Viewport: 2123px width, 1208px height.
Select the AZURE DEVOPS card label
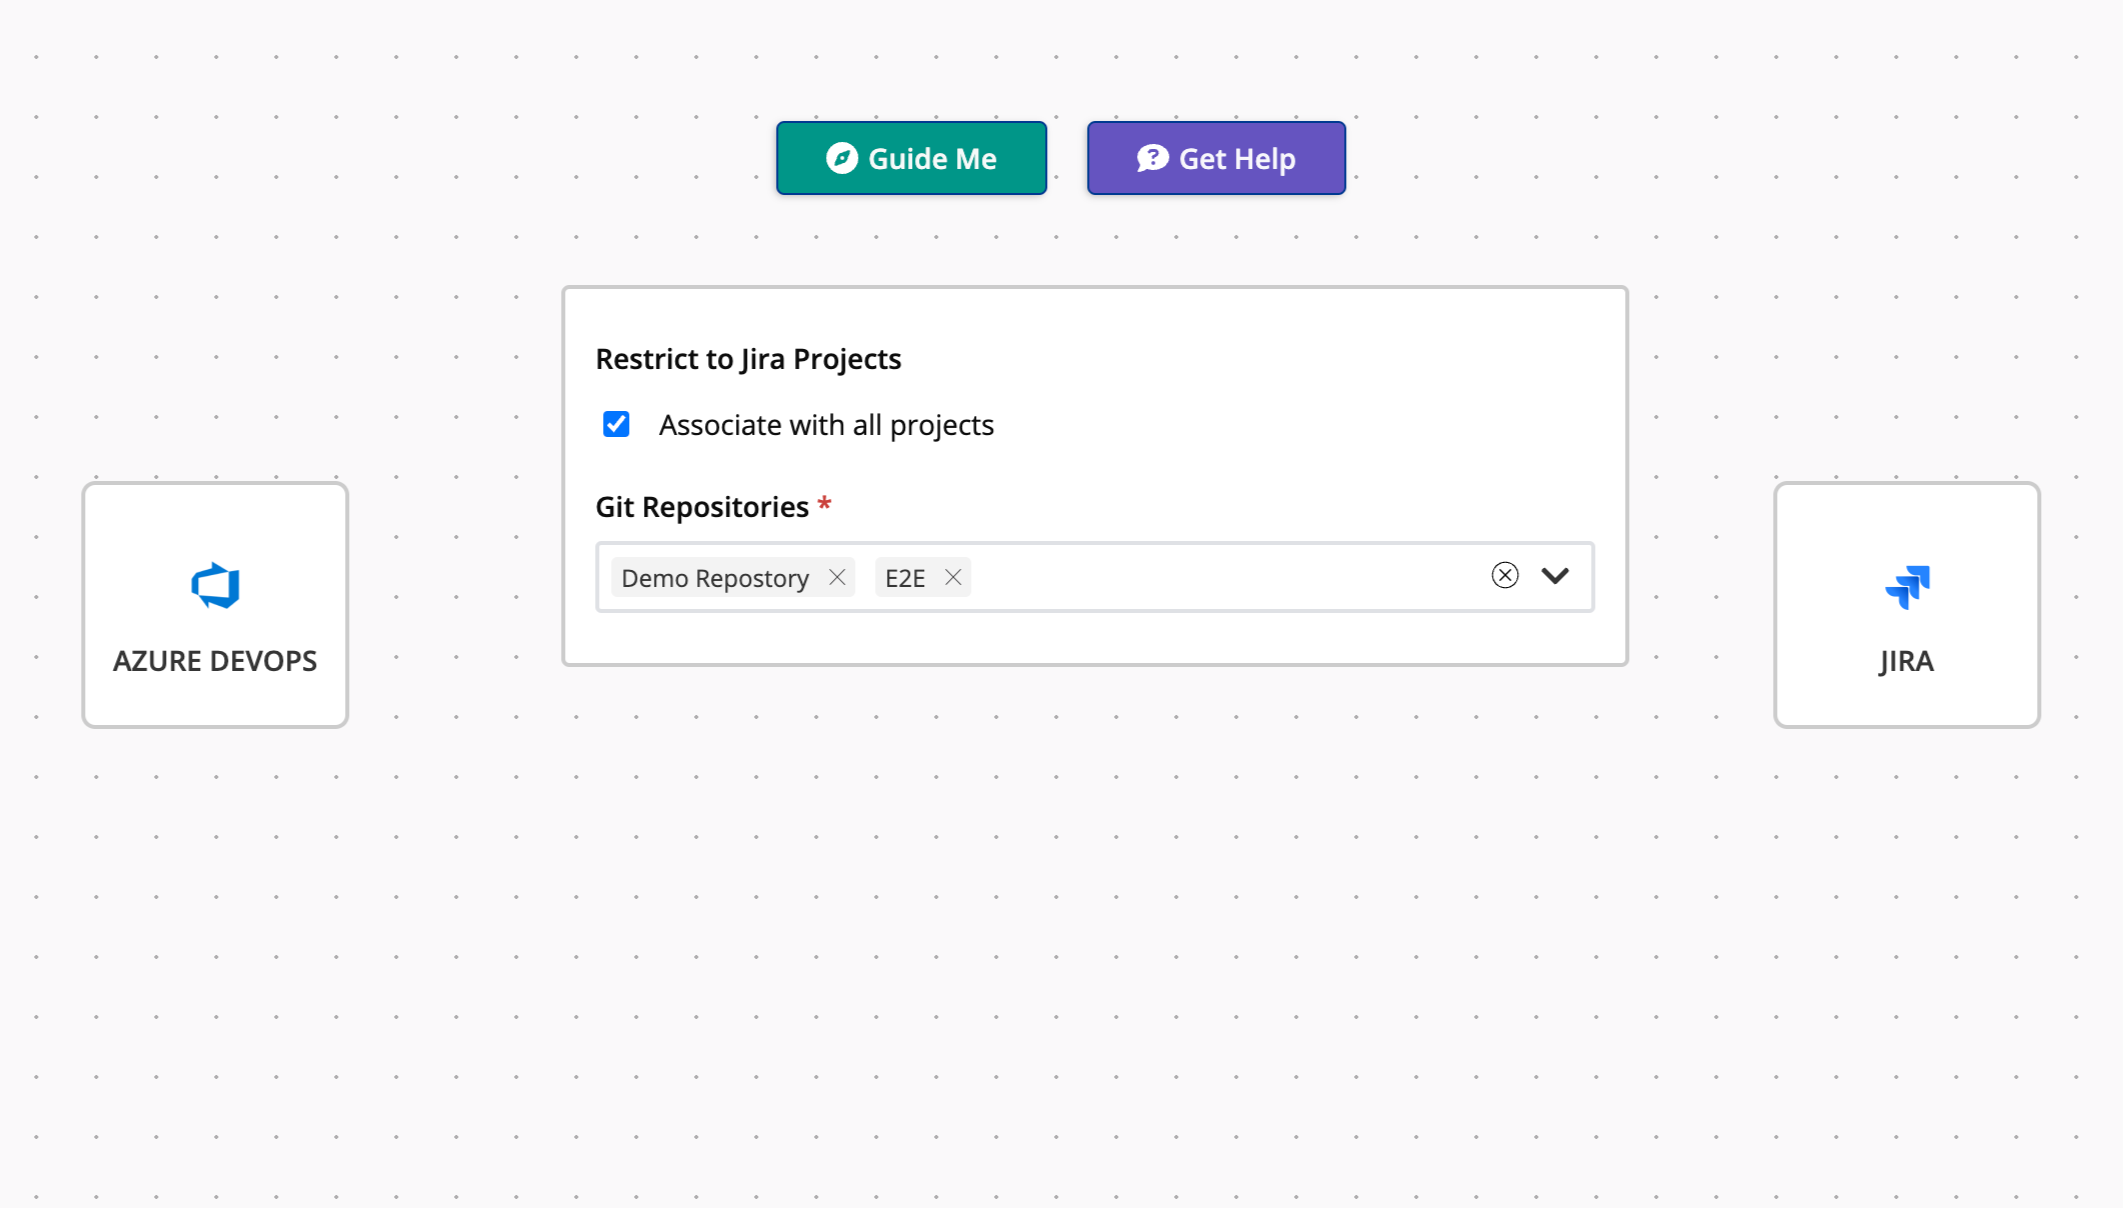(x=215, y=661)
